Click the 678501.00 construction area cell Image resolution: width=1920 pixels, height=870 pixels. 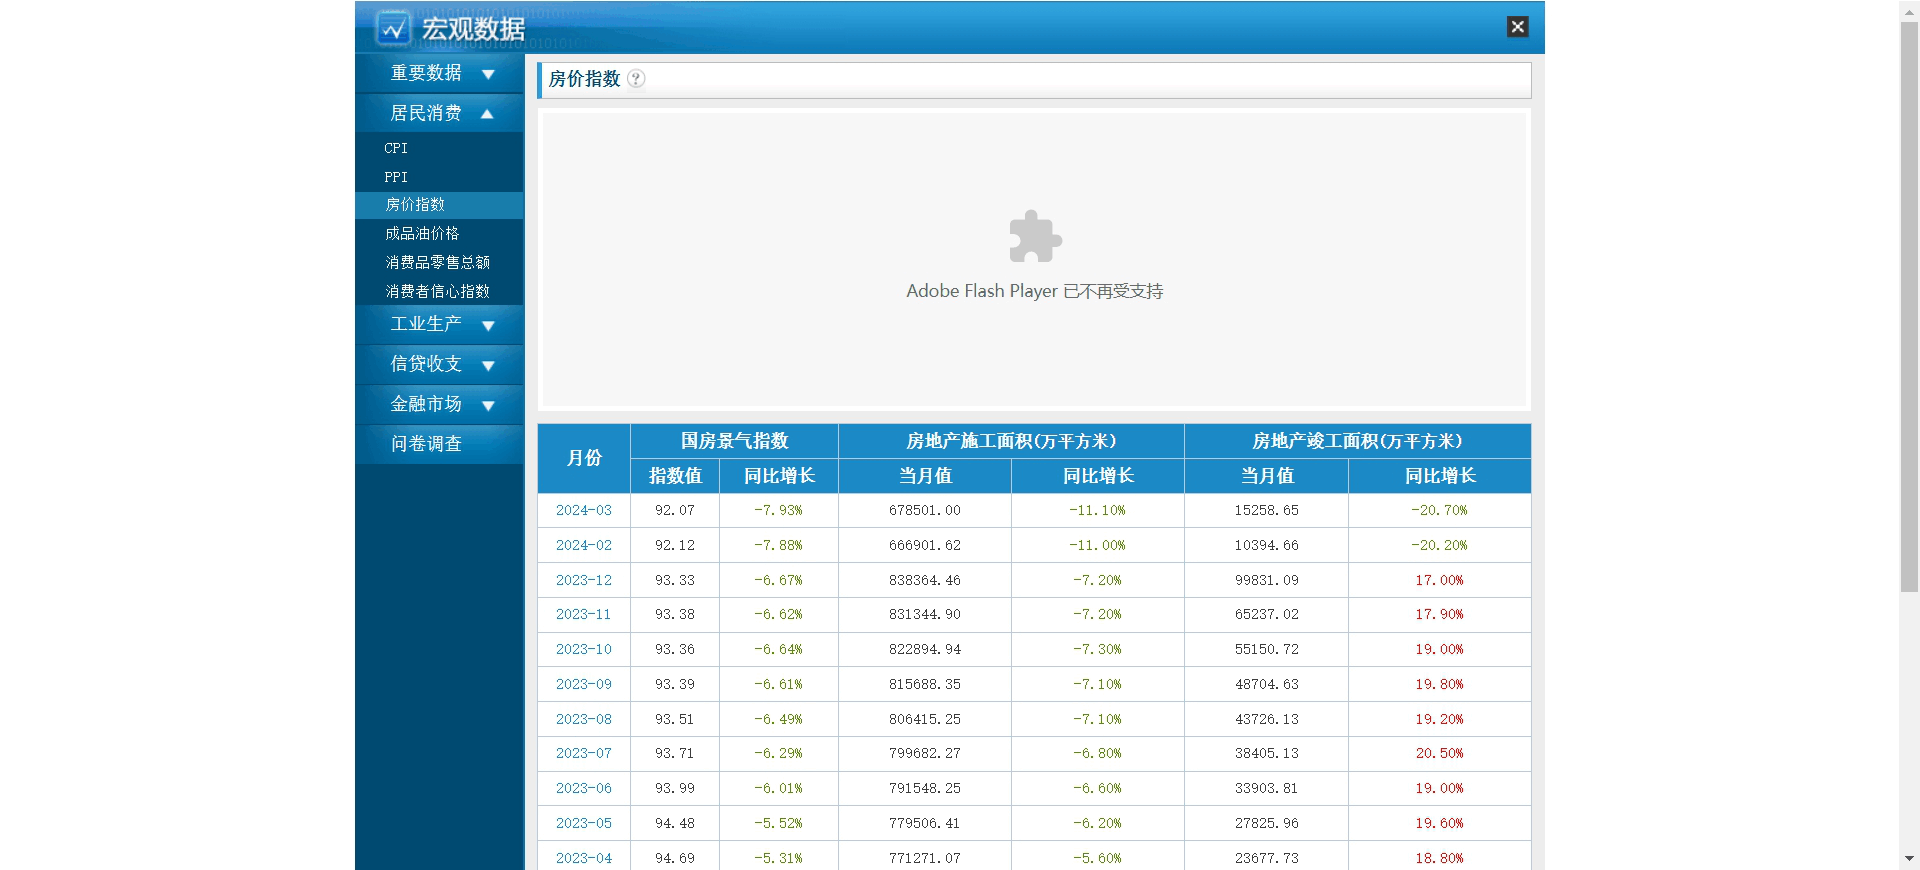tap(925, 510)
